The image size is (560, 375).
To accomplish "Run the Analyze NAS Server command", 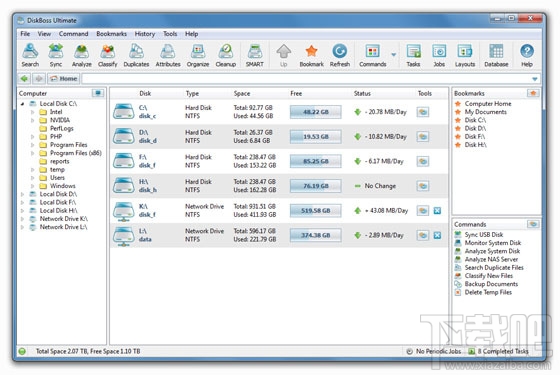I will coord(491,259).
